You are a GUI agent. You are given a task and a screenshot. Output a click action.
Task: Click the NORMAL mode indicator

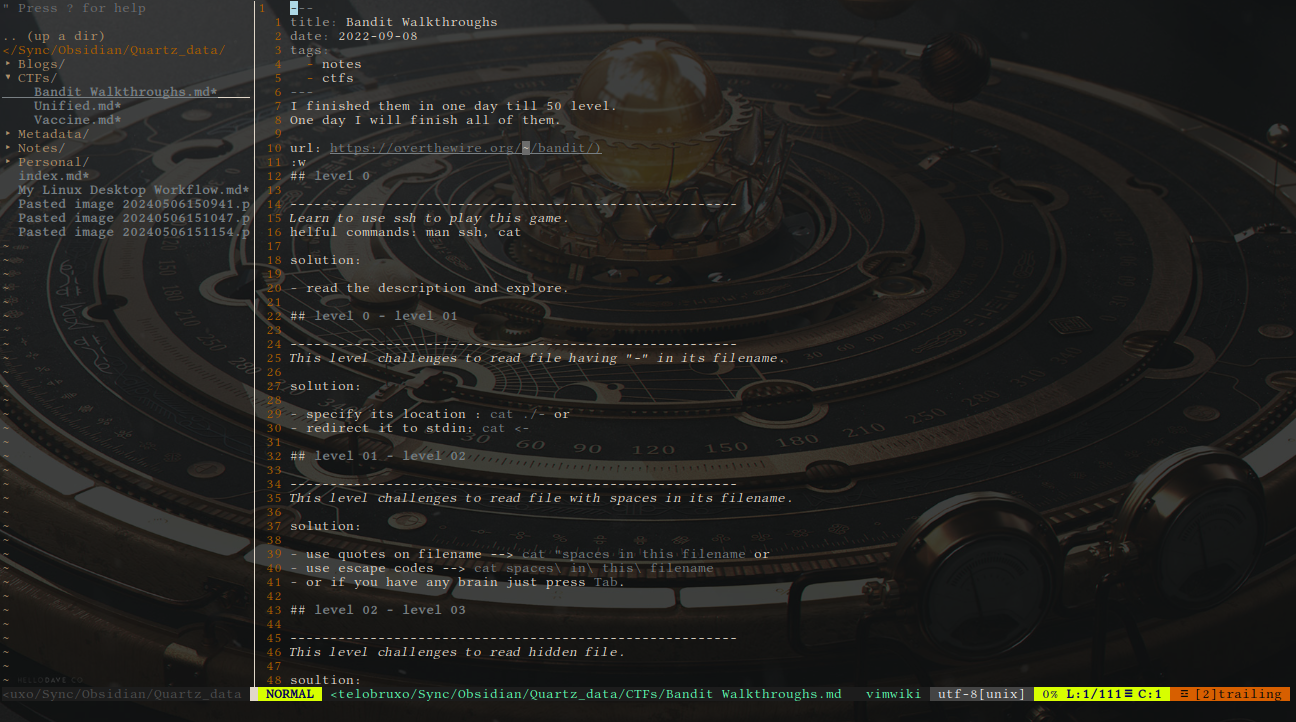(x=290, y=694)
